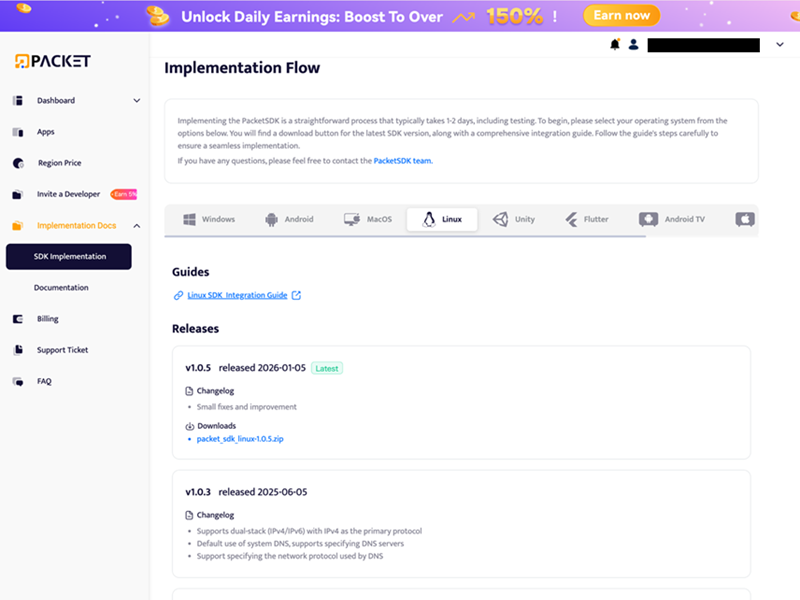Collapse the Implementation Docs section chevron

137,226
